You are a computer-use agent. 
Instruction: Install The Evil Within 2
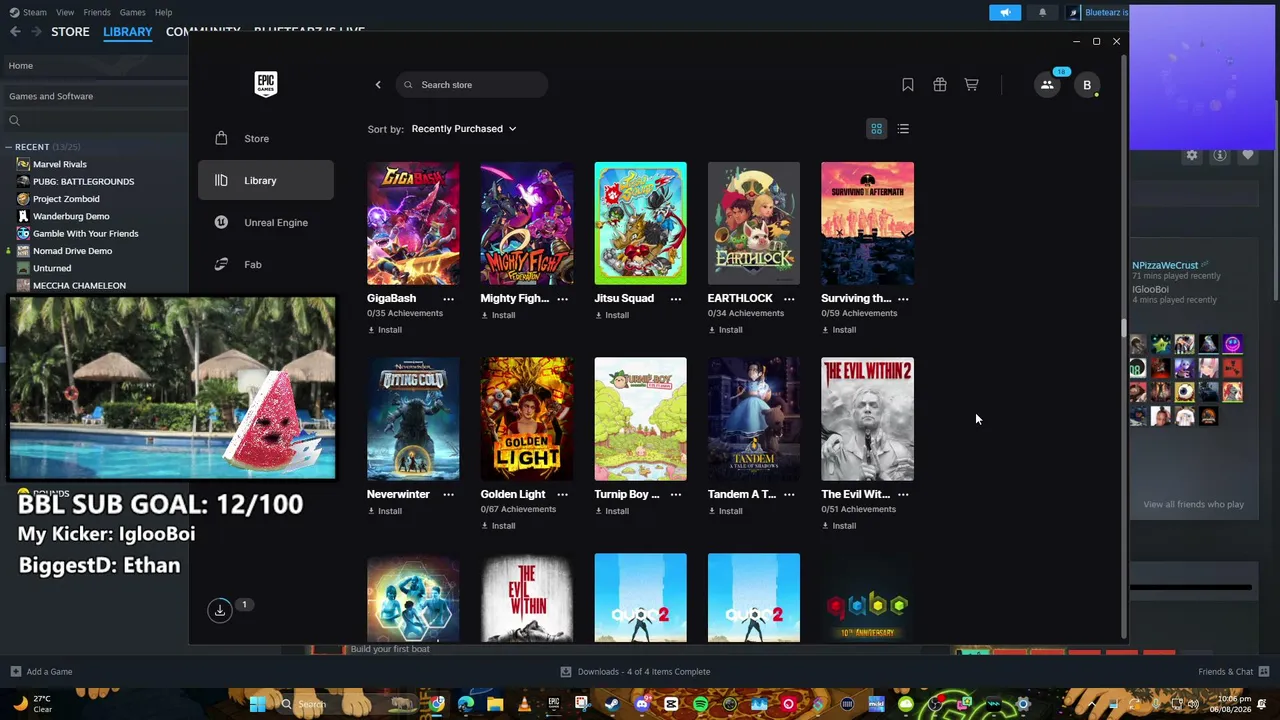[x=839, y=526]
